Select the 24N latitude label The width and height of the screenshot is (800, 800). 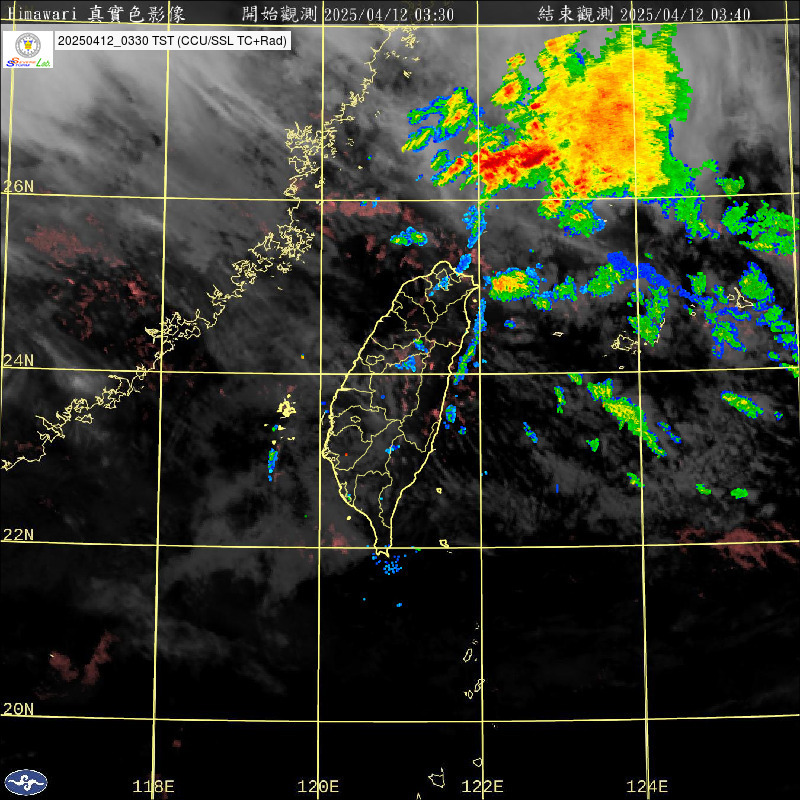pos(18,360)
